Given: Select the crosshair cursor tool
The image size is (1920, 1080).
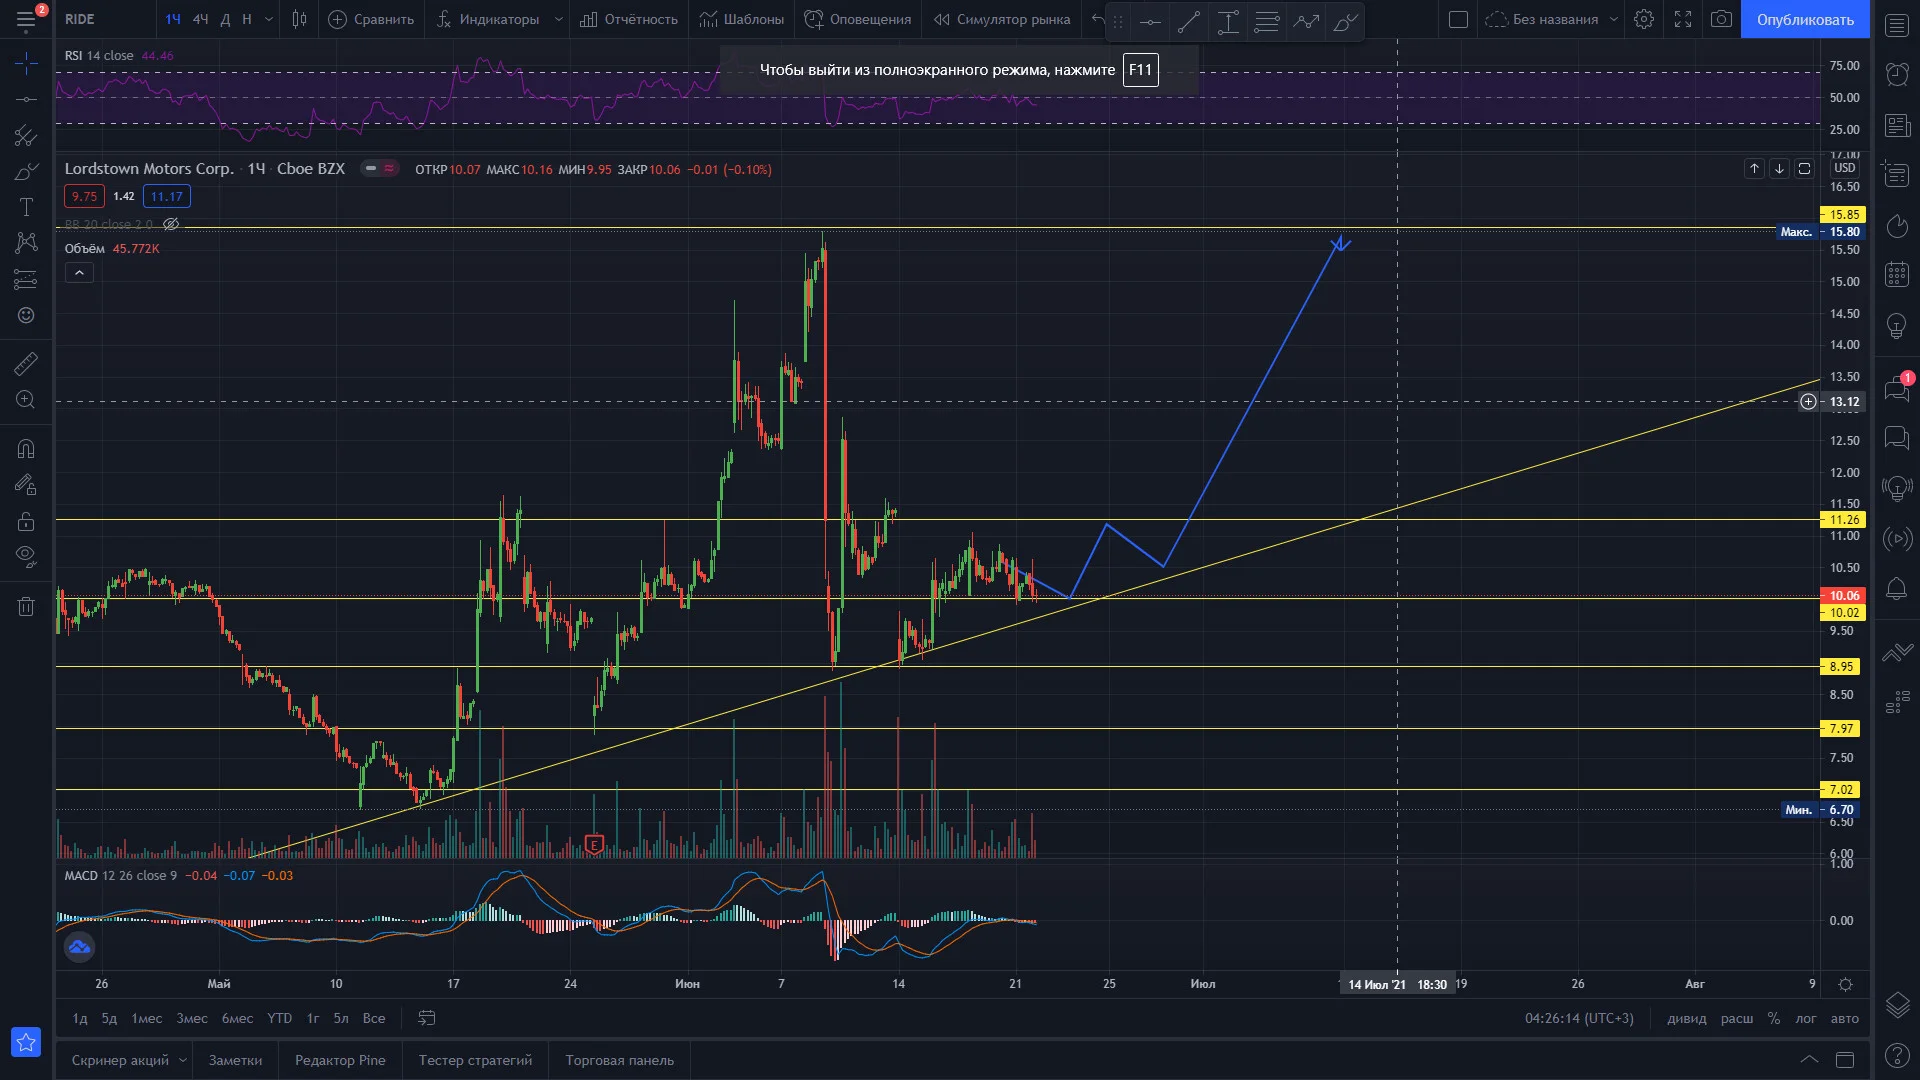Looking at the screenshot, I should 26,63.
